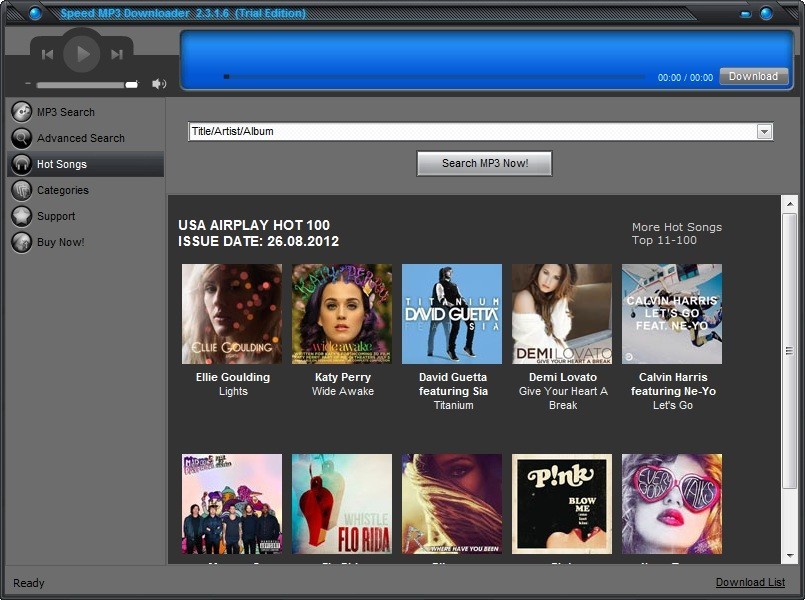Open the Download List
The width and height of the screenshot is (805, 600).
click(x=750, y=581)
